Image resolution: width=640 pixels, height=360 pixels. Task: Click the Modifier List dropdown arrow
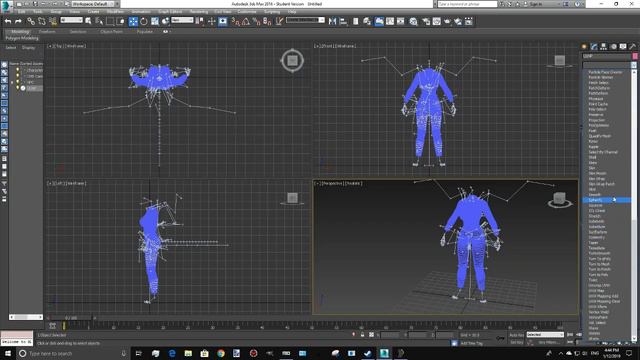[x=634, y=65]
